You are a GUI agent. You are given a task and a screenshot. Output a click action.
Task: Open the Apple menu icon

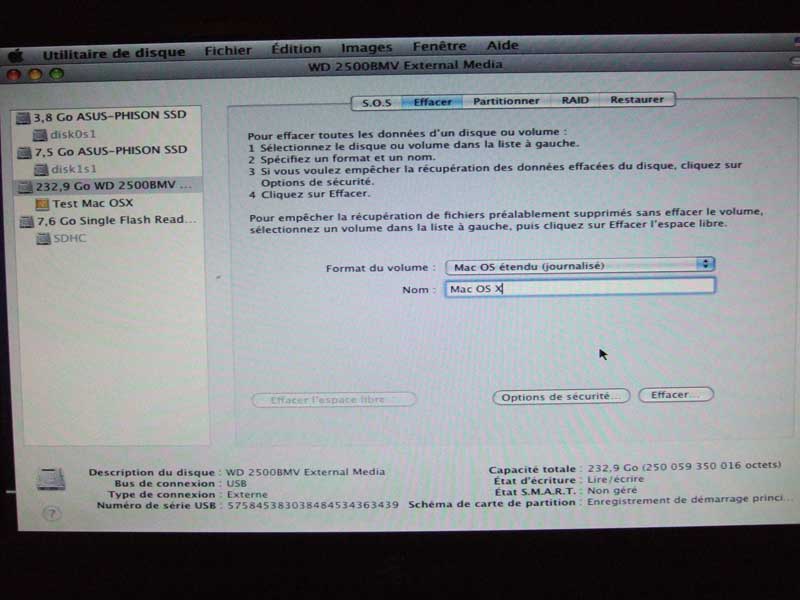tap(16, 56)
